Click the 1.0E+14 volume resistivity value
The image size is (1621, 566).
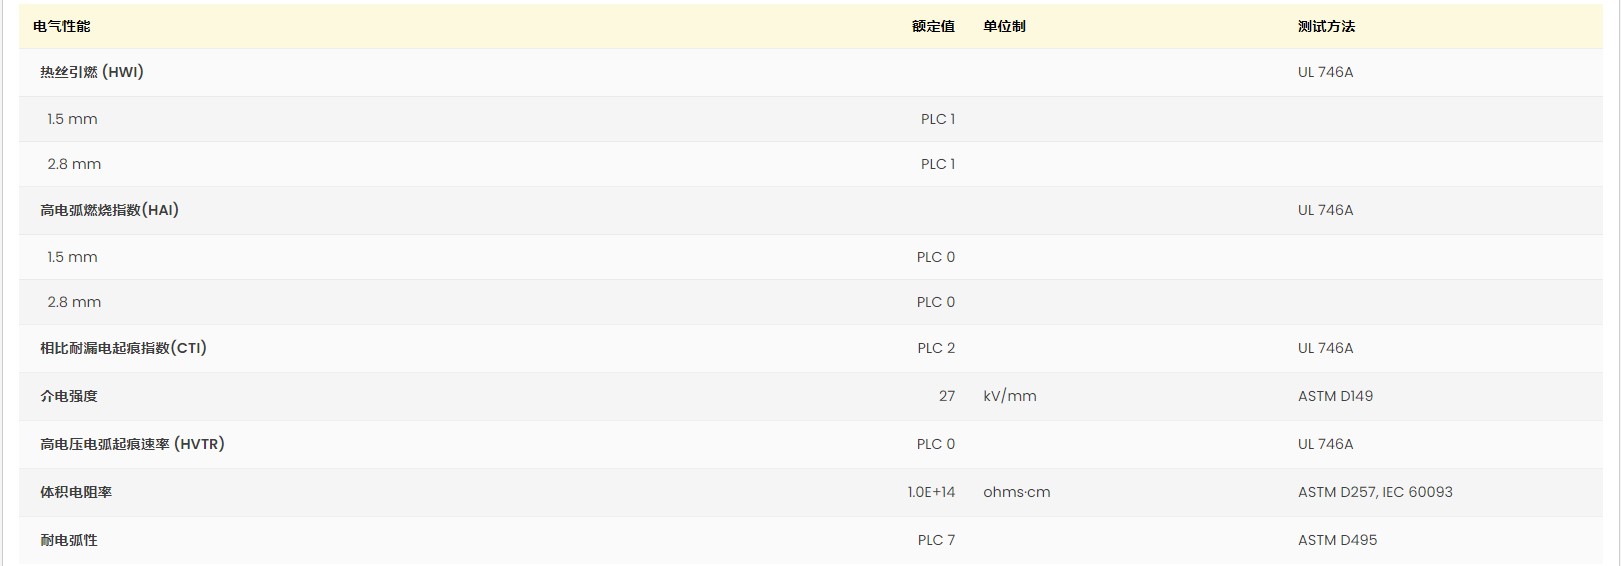point(931,492)
